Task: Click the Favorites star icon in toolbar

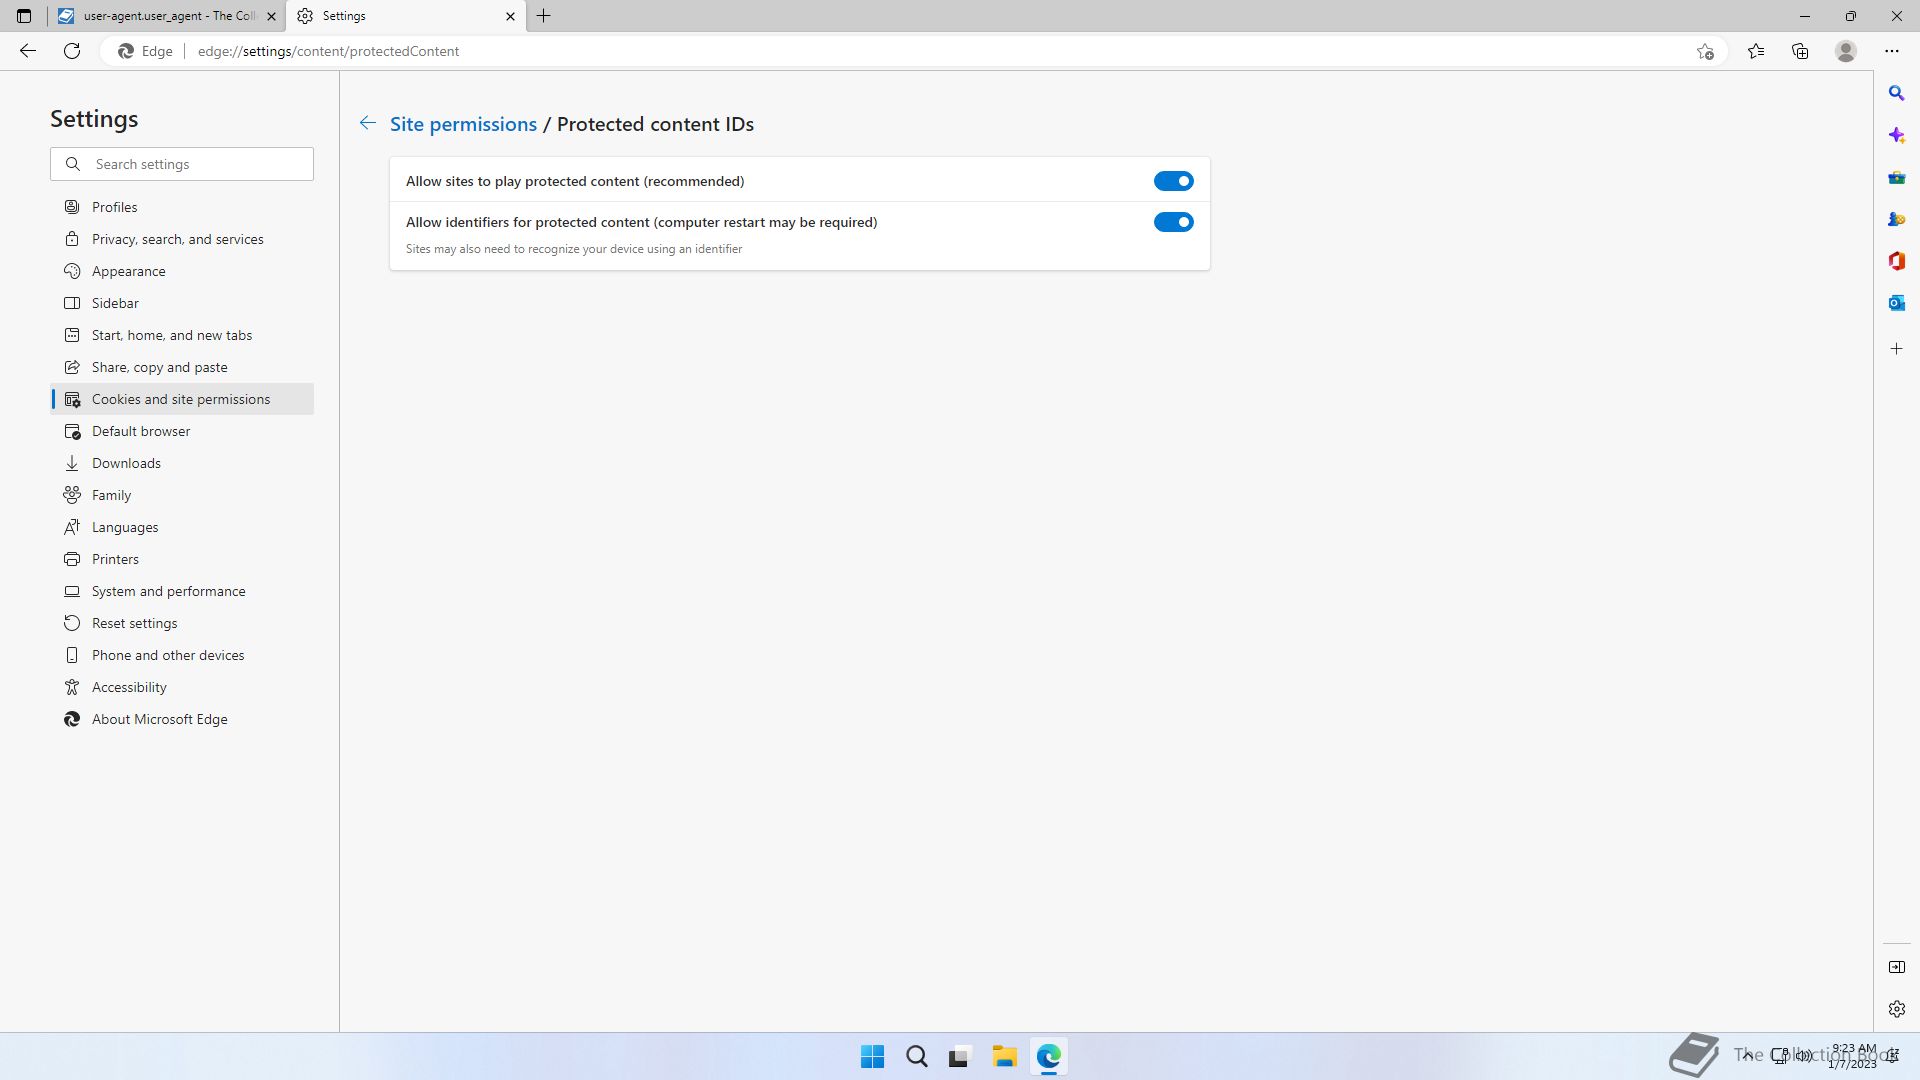Action: coord(1756,51)
